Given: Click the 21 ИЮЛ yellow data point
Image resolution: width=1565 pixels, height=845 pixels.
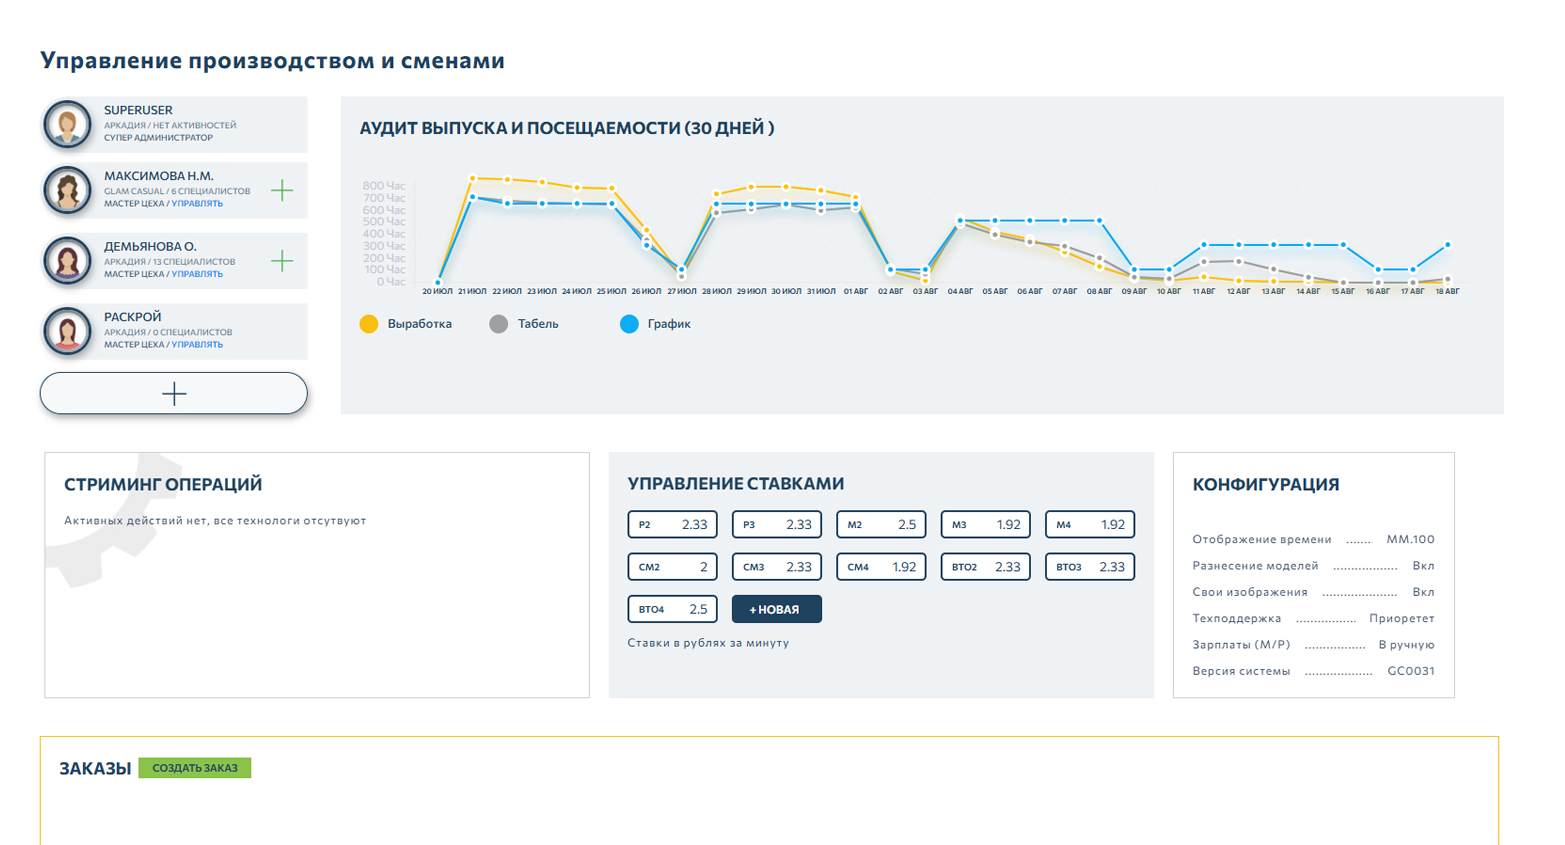Looking at the screenshot, I should [472, 179].
